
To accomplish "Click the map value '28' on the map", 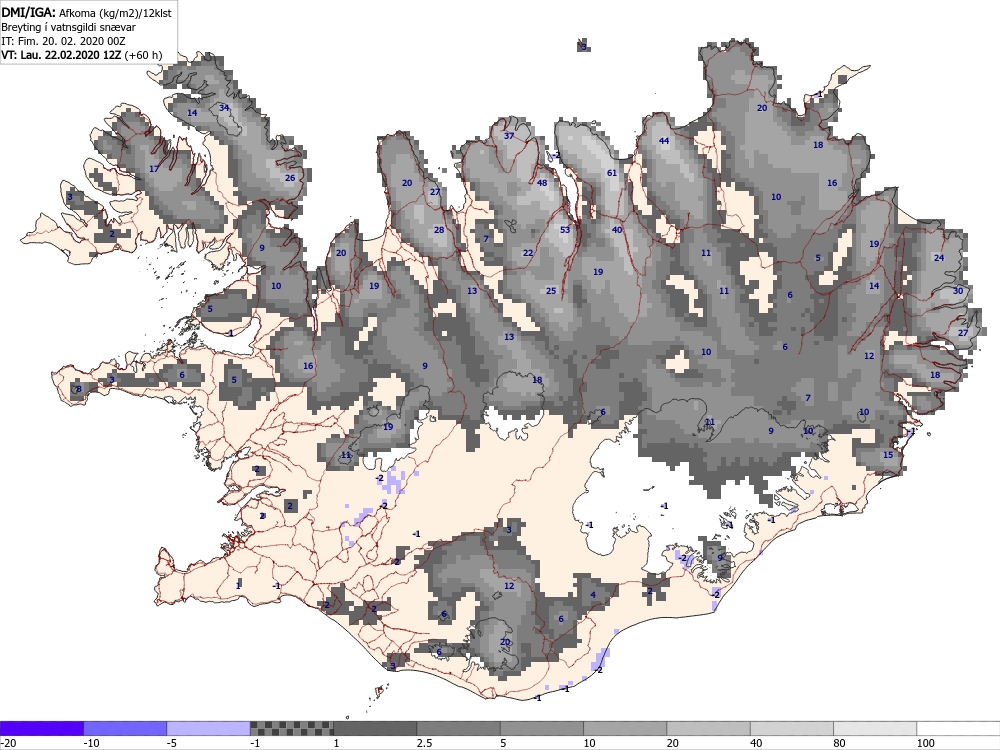I will click(x=439, y=230).
